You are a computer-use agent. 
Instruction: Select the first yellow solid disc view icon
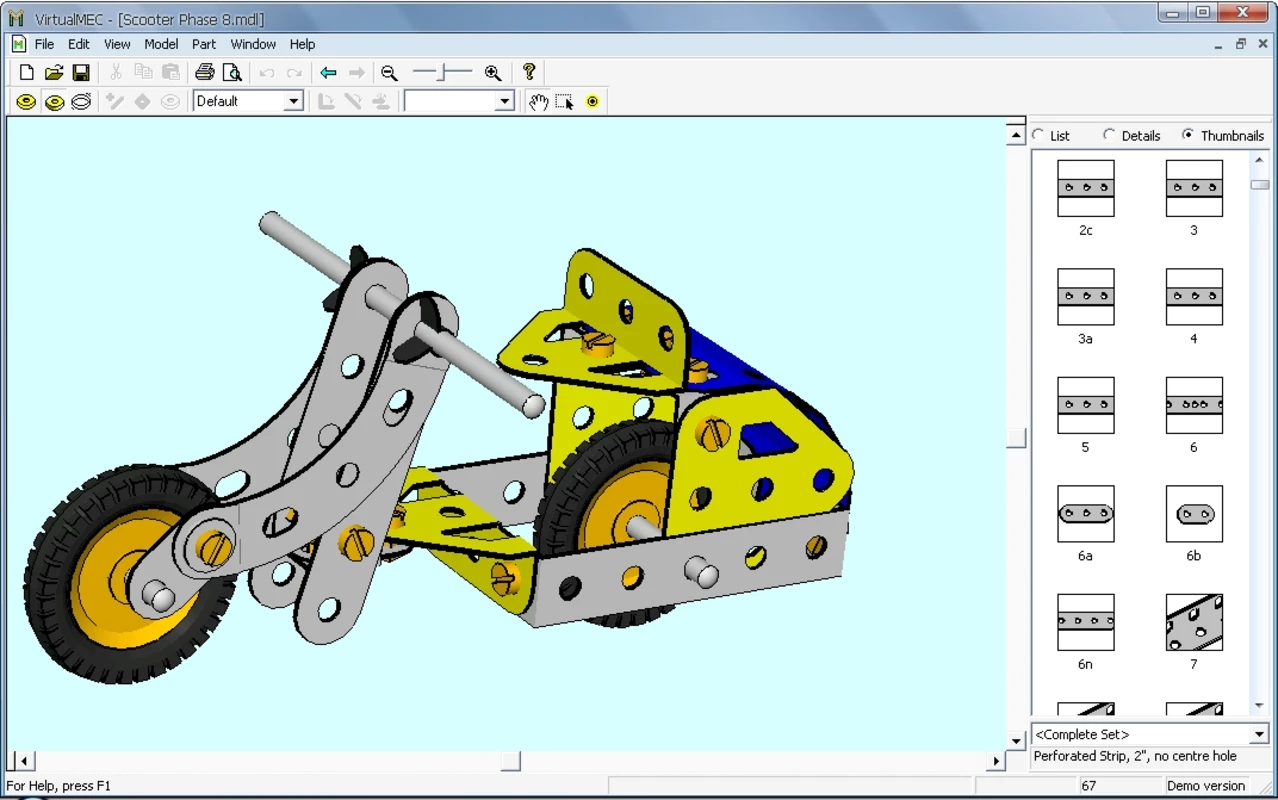(26, 101)
